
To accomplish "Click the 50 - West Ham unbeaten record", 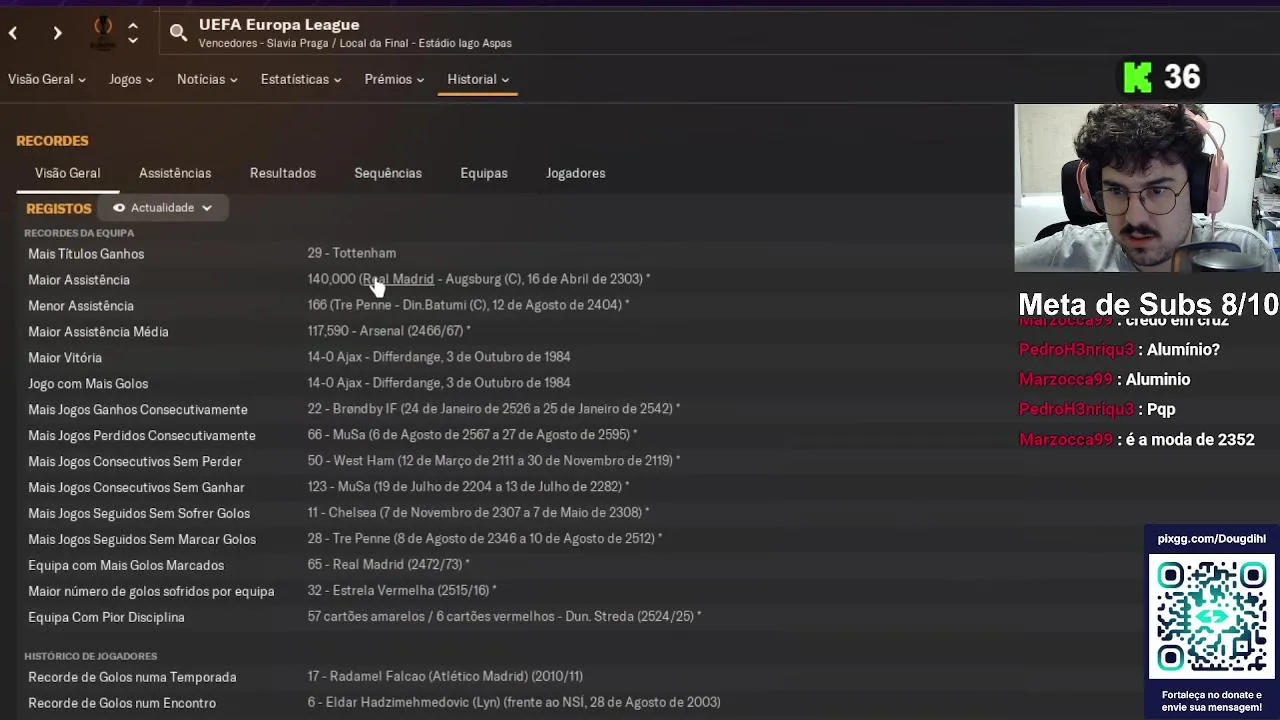I will pos(494,461).
